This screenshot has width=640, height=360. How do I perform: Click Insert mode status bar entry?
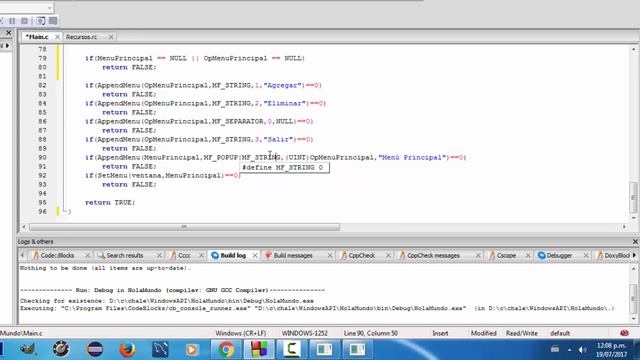[440, 333]
